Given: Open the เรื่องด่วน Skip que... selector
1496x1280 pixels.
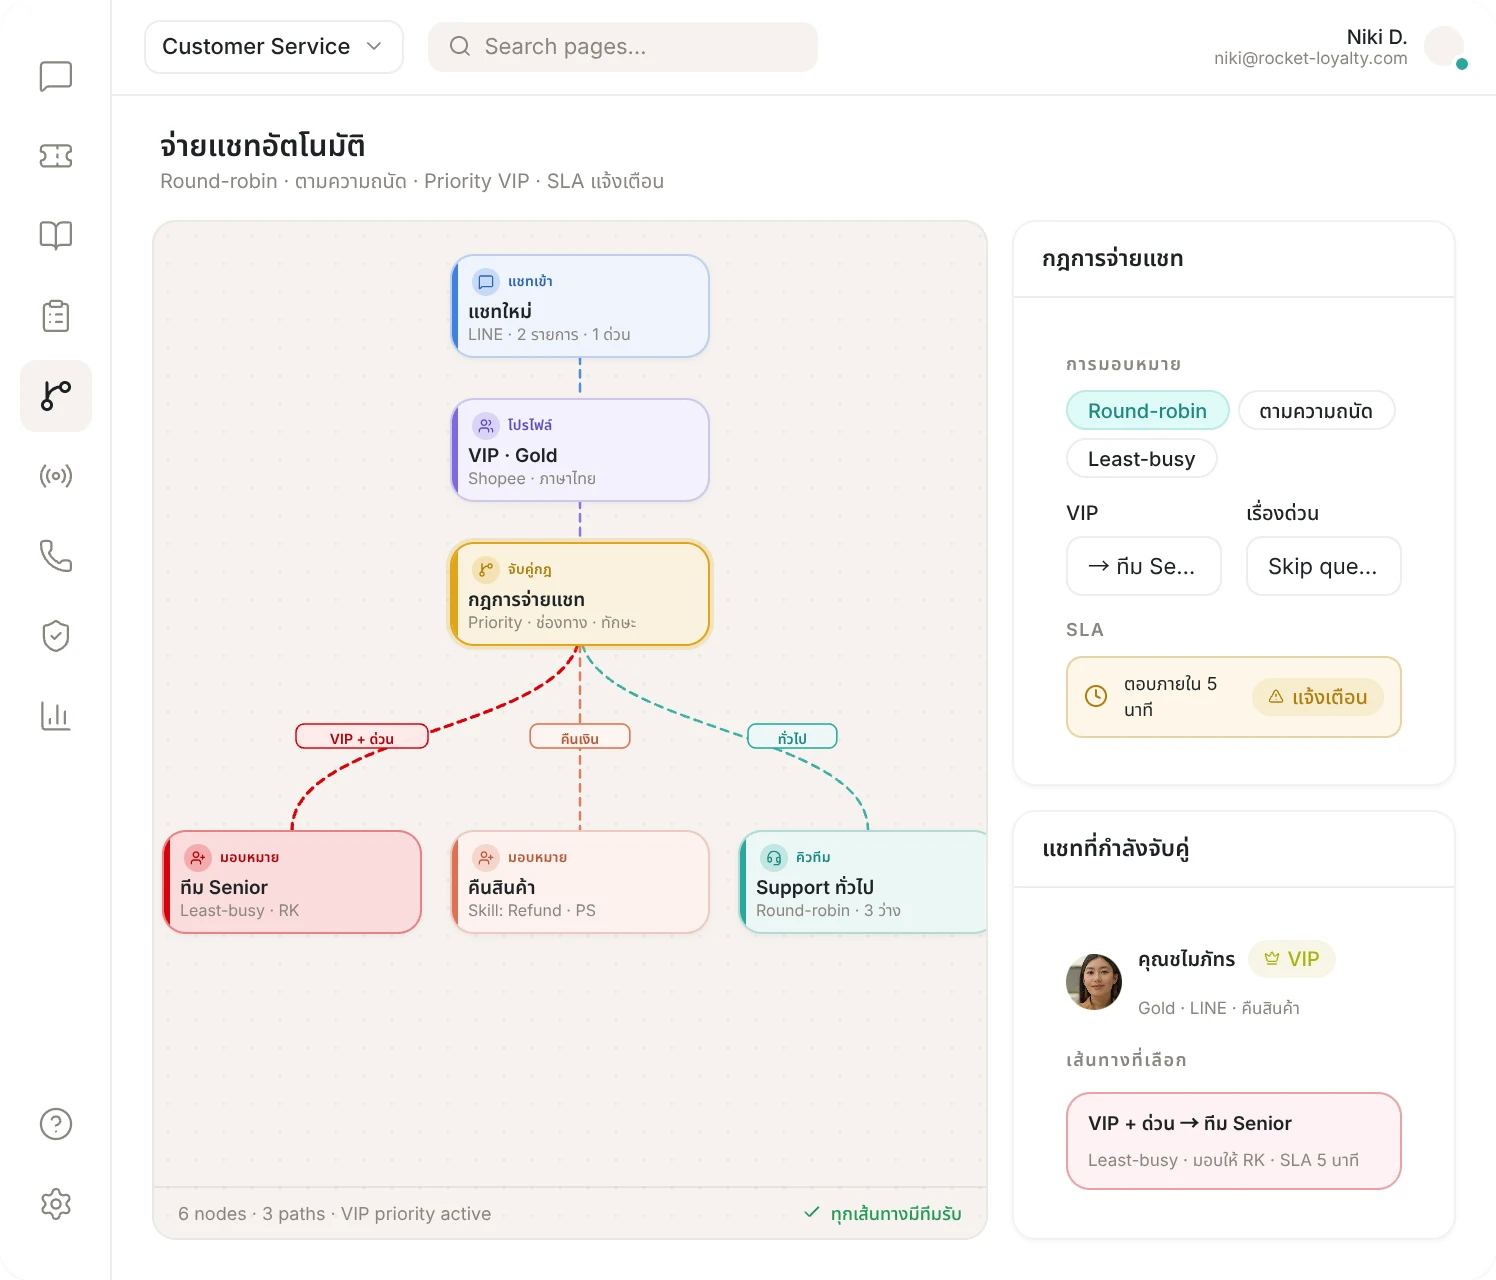Looking at the screenshot, I should tap(1323, 566).
